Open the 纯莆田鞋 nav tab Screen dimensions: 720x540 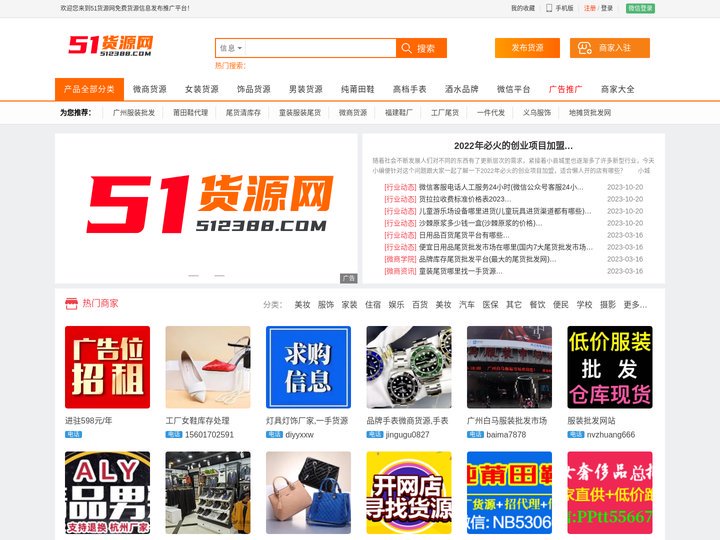tap(358, 89)
